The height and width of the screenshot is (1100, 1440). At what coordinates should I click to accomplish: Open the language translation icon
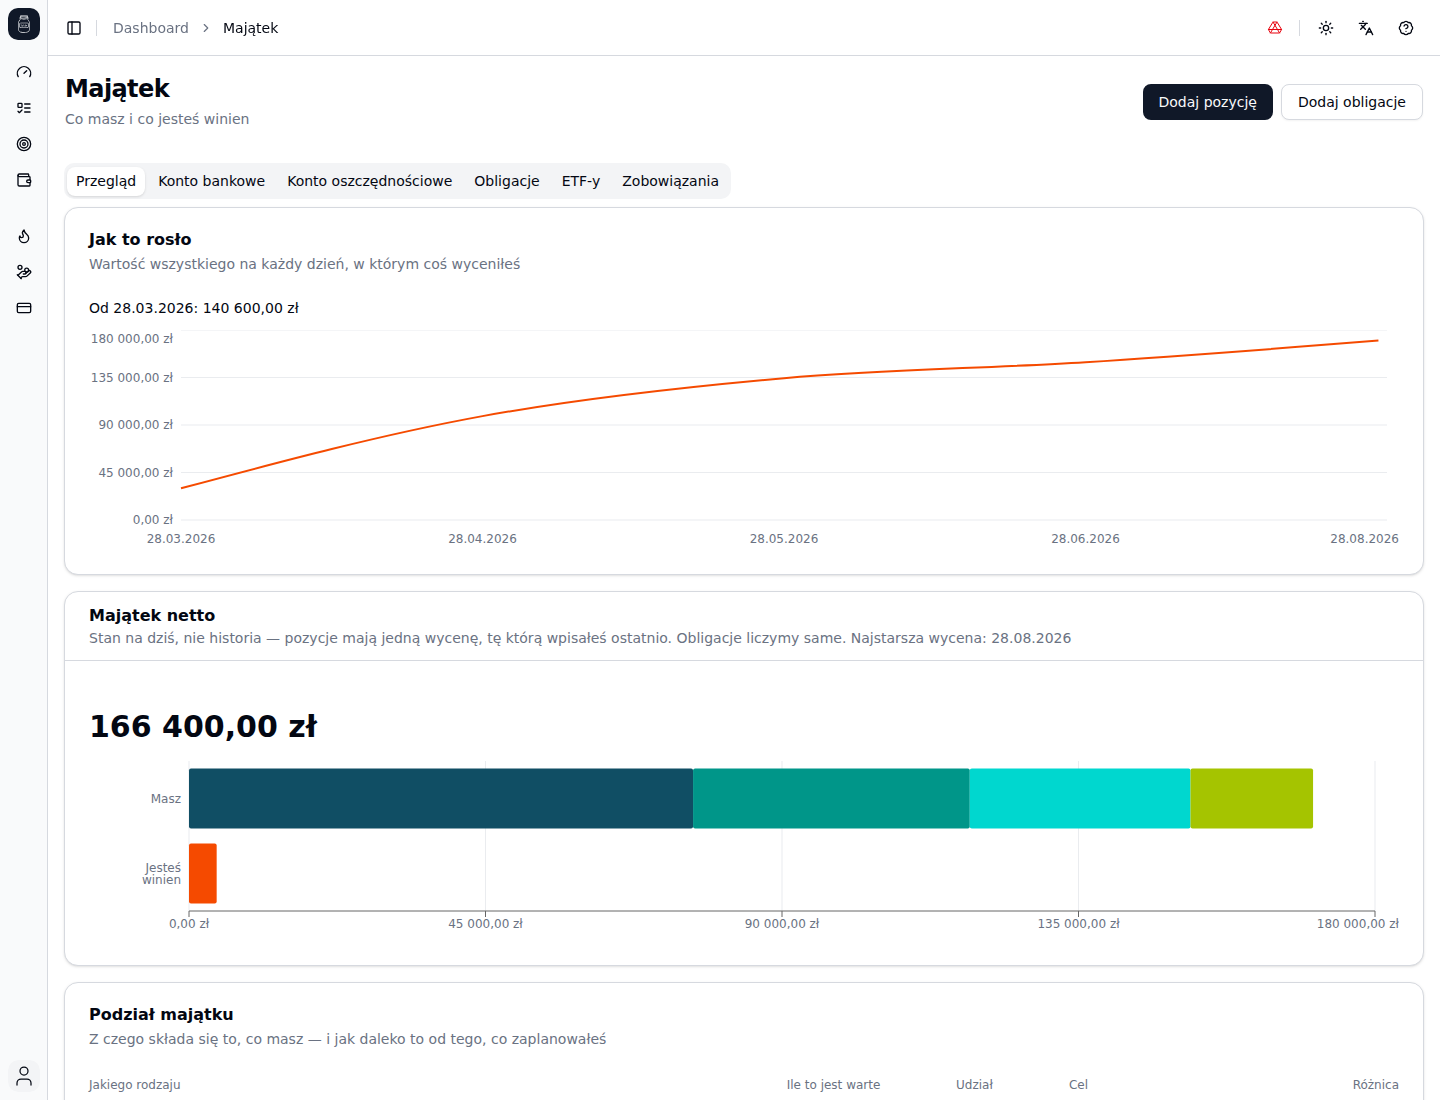[1366, 28]
